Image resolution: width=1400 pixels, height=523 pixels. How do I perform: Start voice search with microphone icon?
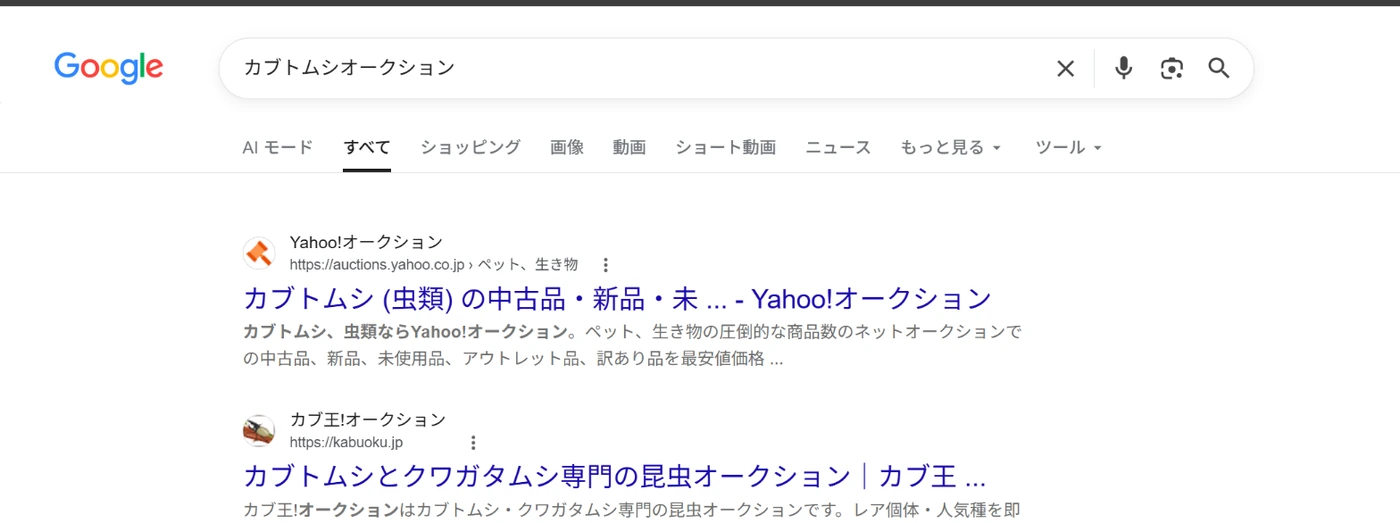tap(1124, 68)
